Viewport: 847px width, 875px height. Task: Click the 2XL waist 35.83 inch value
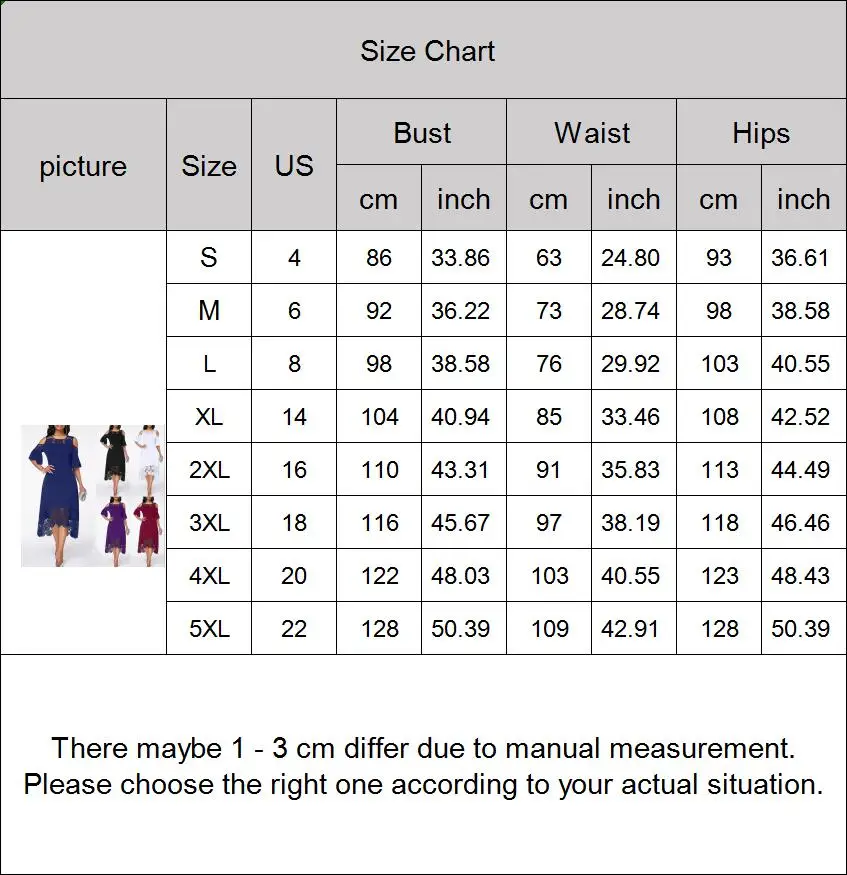(631, 469)
